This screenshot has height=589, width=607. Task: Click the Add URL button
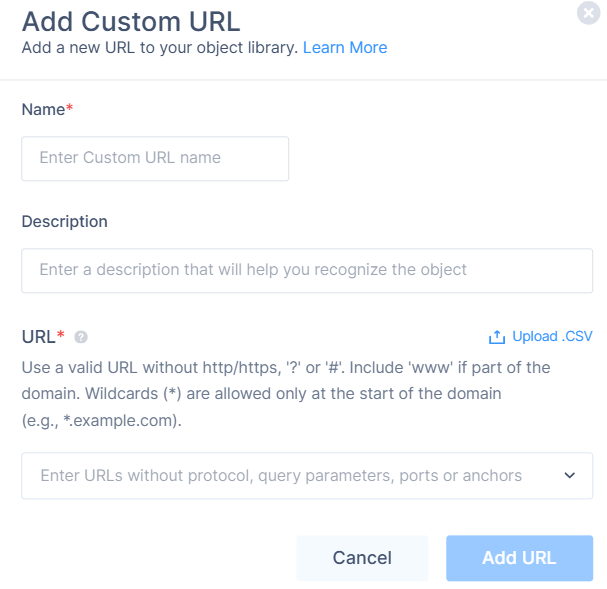pyautogui.click(x=519, y=558)
